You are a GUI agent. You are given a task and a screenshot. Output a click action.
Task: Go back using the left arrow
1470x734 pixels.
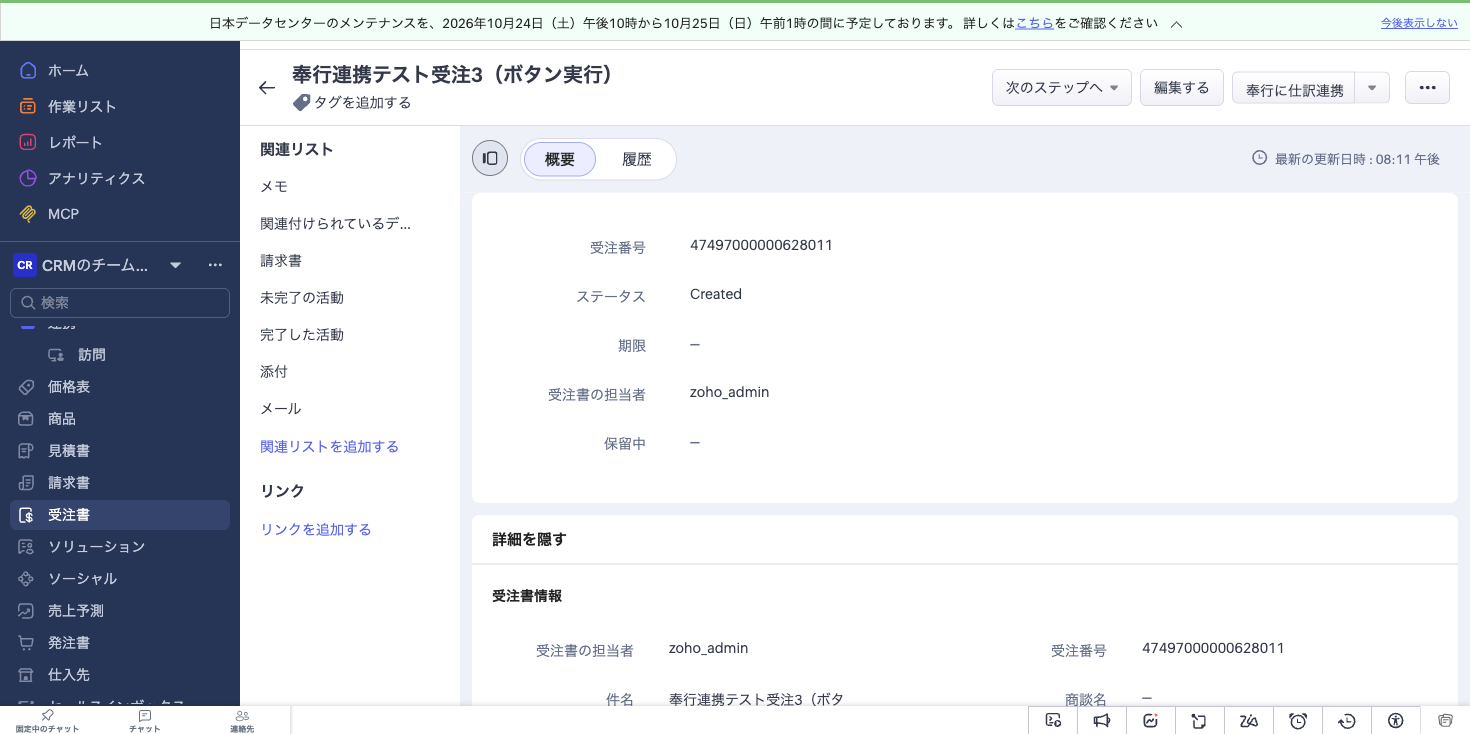pyautogui.click(x=266, y=88)
